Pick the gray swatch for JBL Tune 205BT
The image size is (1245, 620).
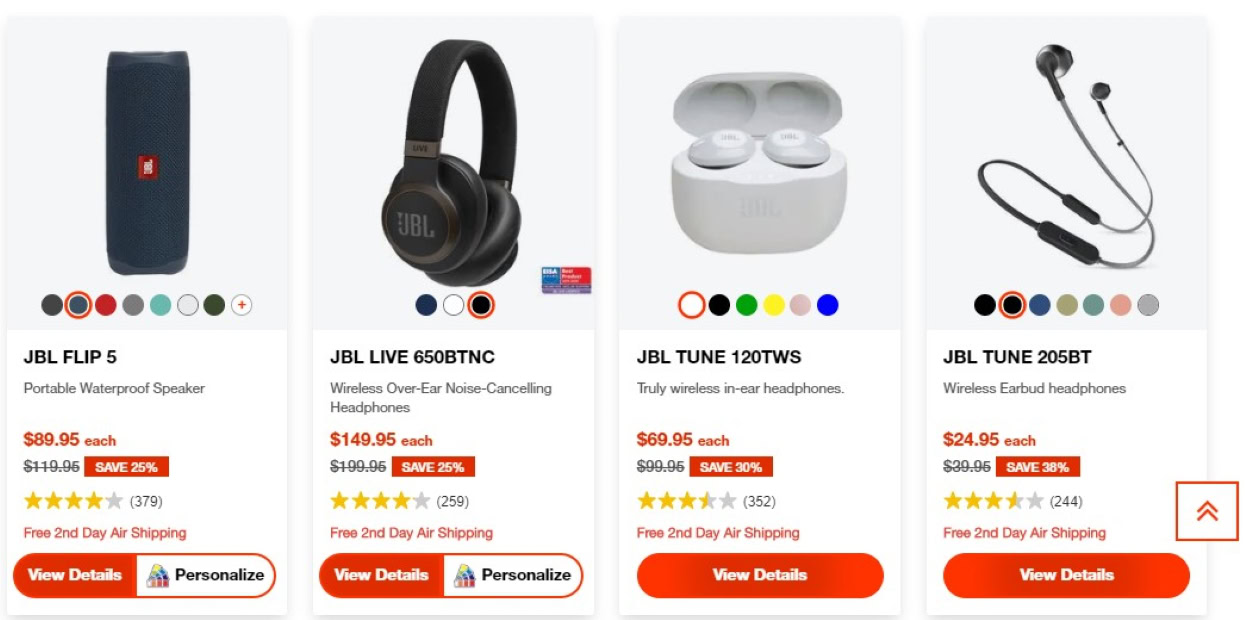[1148, 305]
